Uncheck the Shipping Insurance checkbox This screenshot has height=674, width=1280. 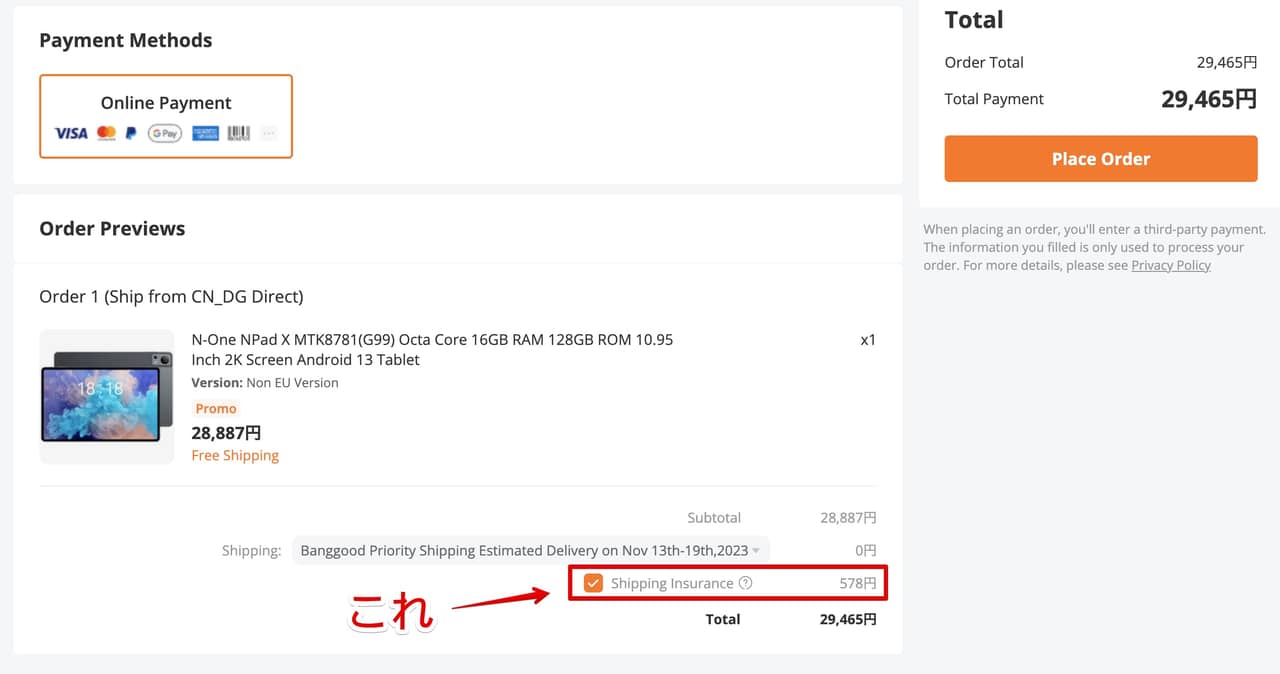tap(593, 583)
